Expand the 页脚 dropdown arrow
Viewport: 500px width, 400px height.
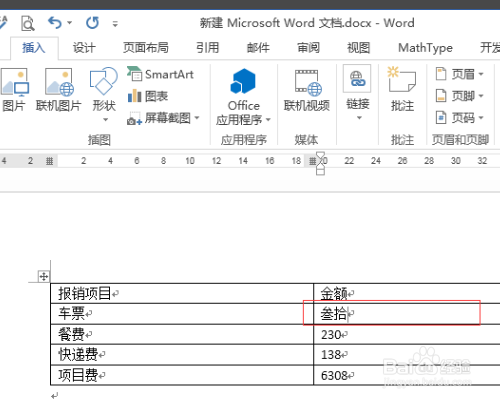pyautogui.click(x=481, y=96)
